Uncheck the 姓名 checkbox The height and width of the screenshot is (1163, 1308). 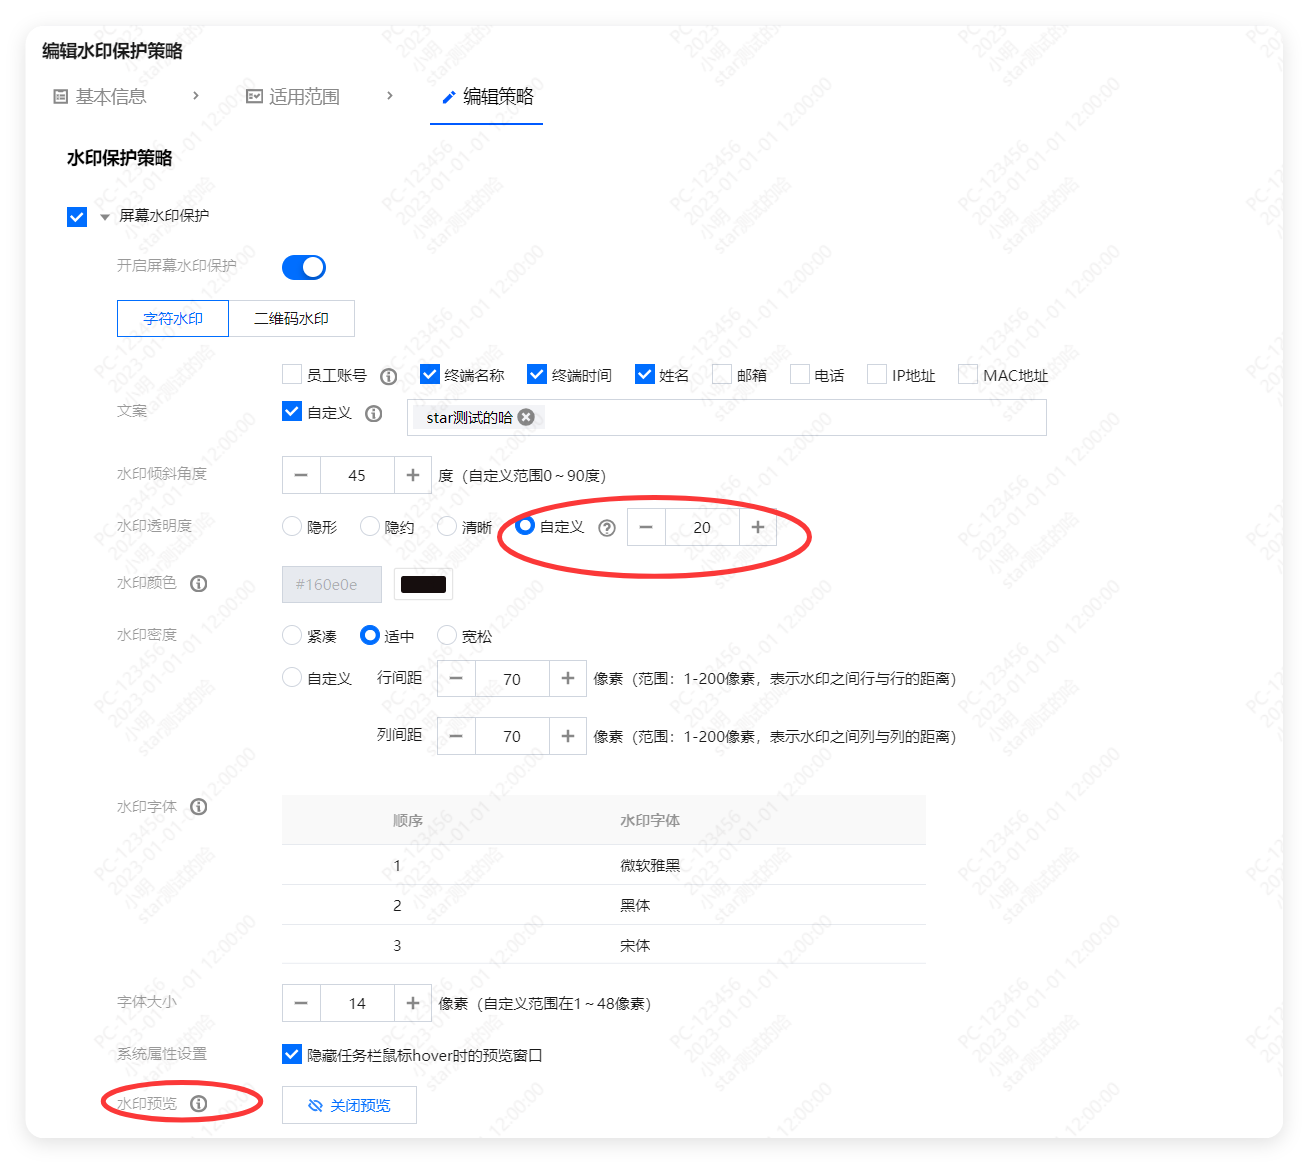[x=645, y=374]
